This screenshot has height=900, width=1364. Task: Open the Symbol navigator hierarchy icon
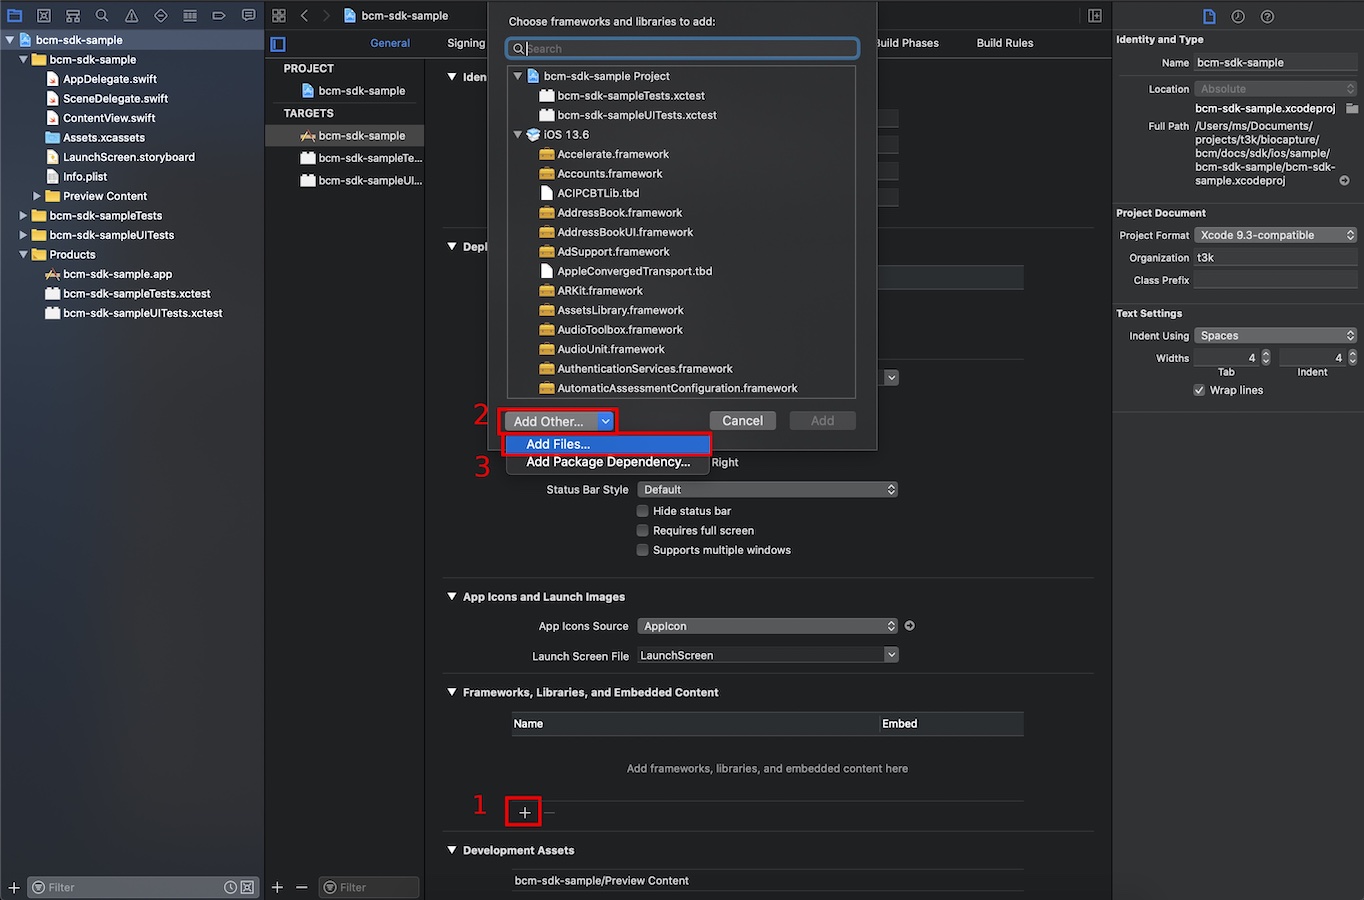pyautogui.click(x=73, y=16)
